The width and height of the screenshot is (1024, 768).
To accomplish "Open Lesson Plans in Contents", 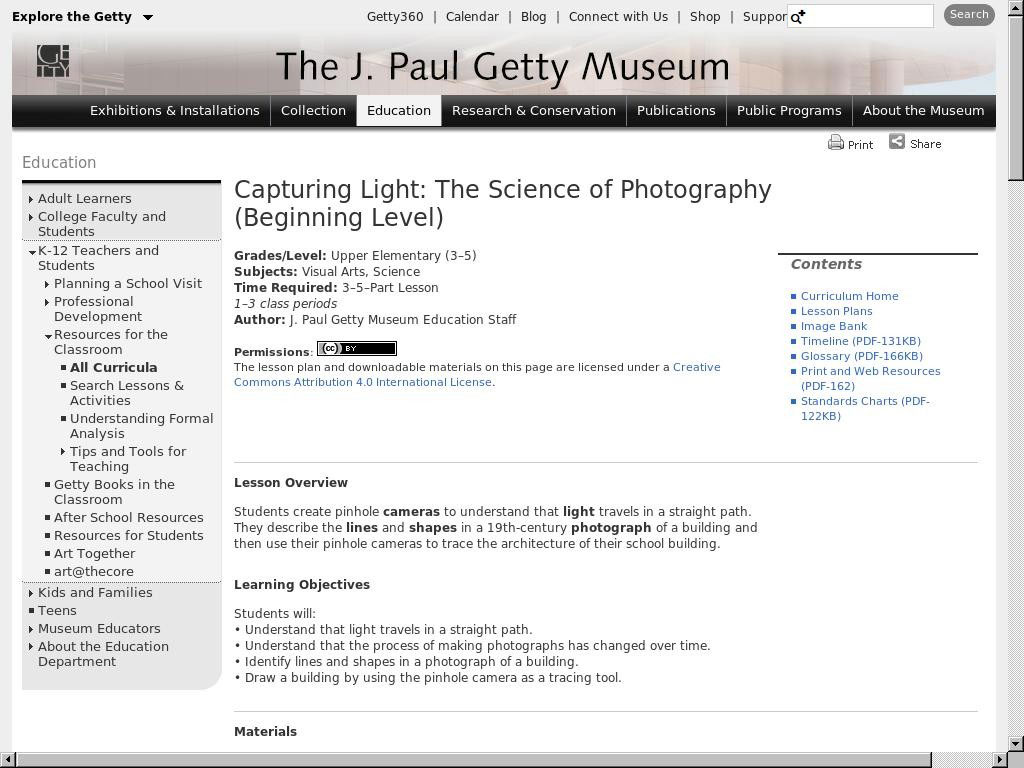I will (837, 311).
